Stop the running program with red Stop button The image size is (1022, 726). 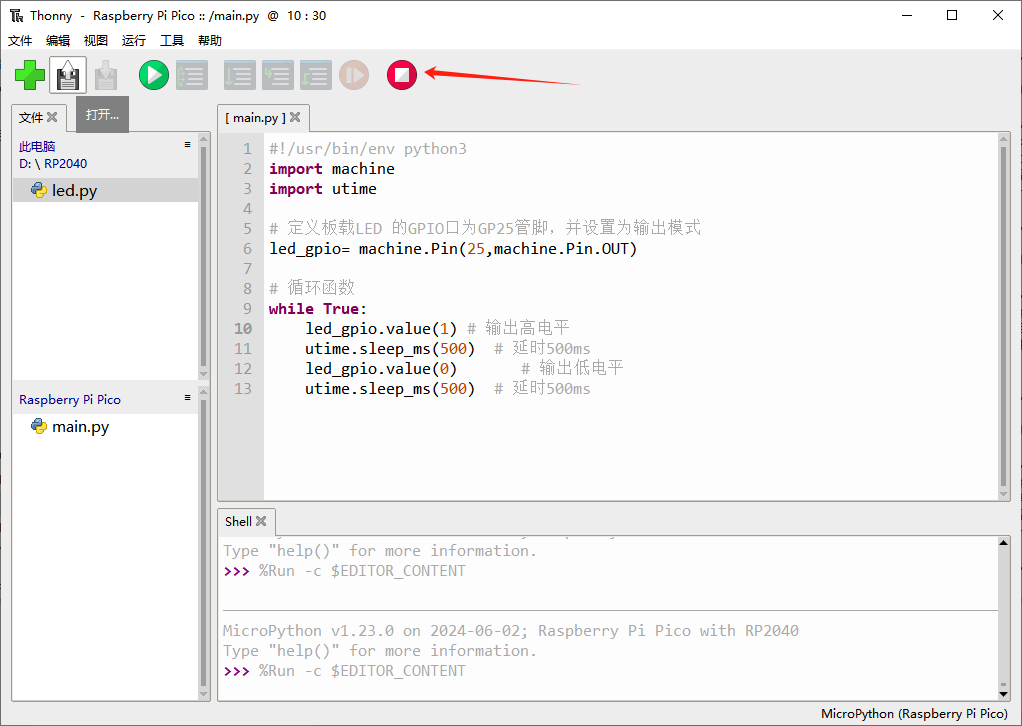point(402,75)
